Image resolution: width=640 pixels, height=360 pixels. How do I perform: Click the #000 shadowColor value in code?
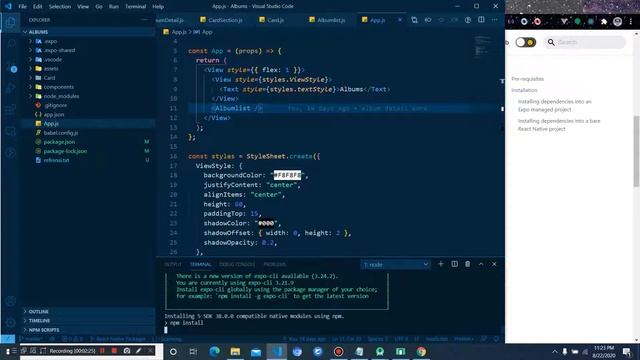[x=266, y=223]
